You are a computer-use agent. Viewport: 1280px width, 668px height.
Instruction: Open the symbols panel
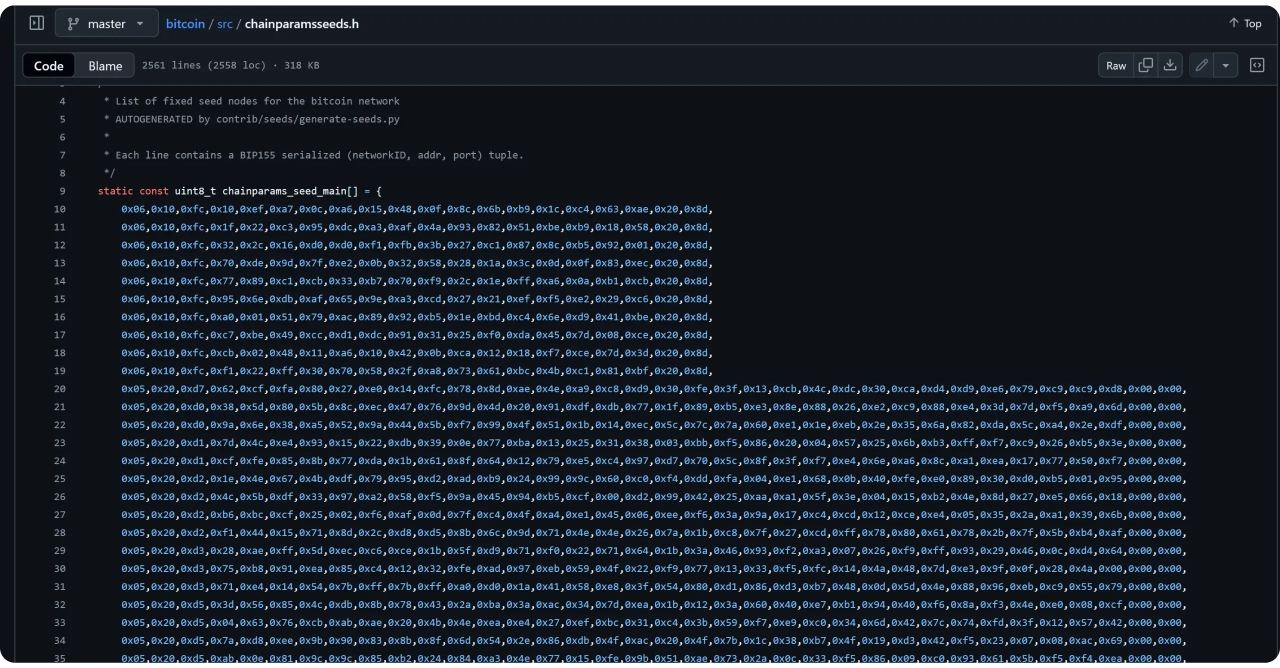pyautogui.click(x=1257, y=66)
